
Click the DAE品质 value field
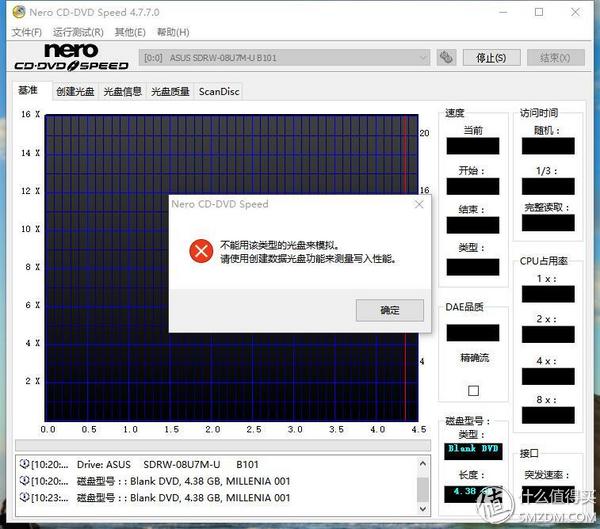[x=473, y=333]
